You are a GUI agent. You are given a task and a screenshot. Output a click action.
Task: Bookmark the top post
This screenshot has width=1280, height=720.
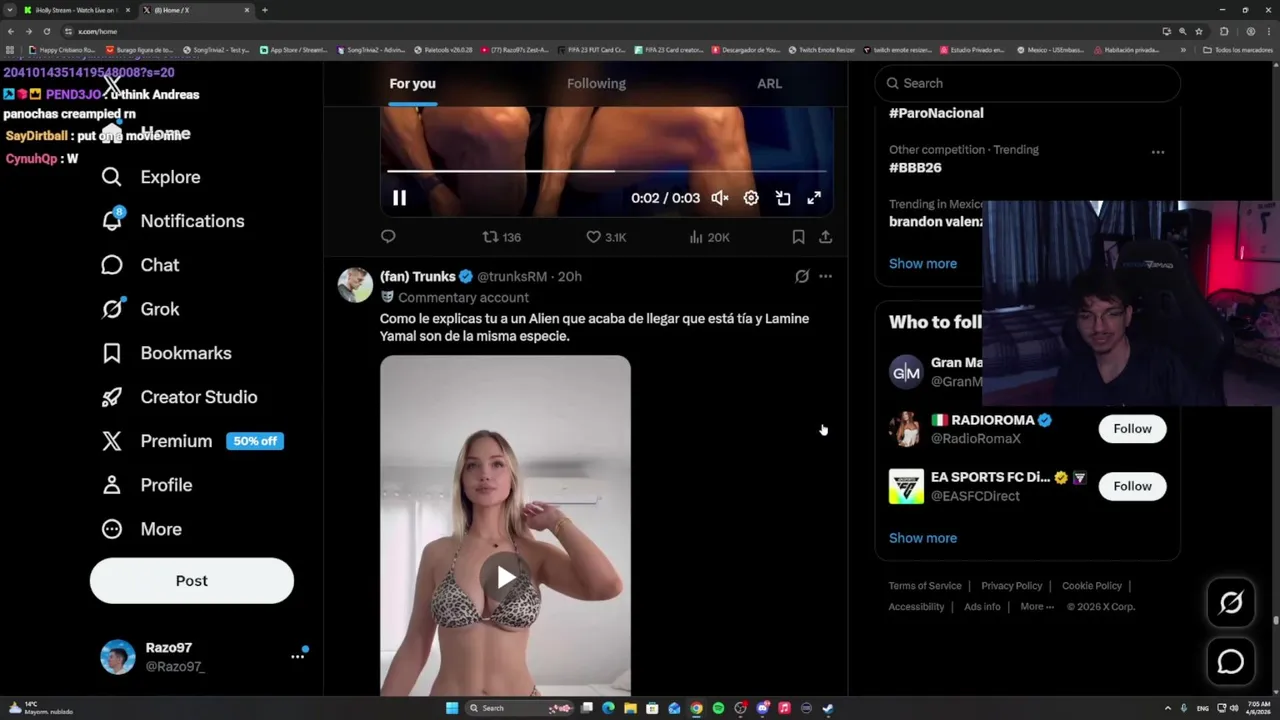click(798, 237)
